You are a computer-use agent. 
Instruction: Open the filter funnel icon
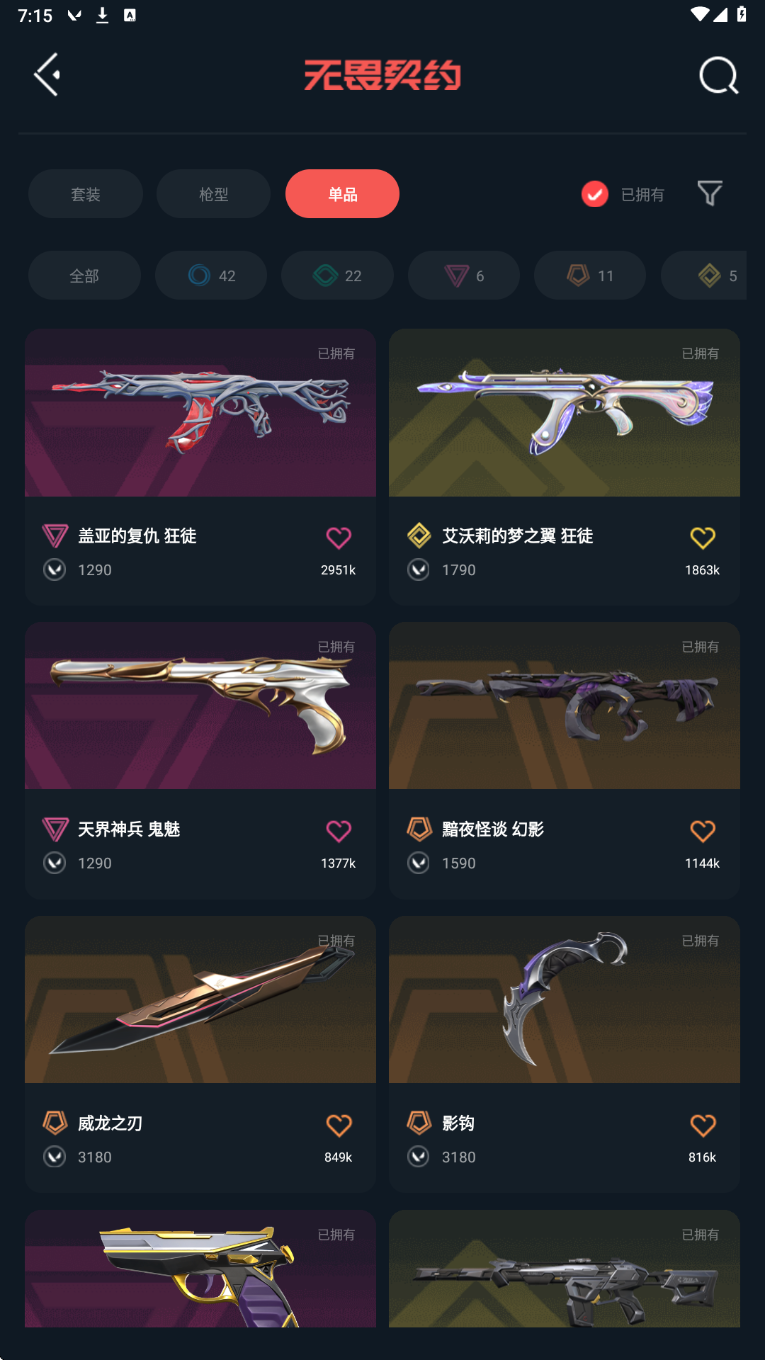[x=710, y=193]
